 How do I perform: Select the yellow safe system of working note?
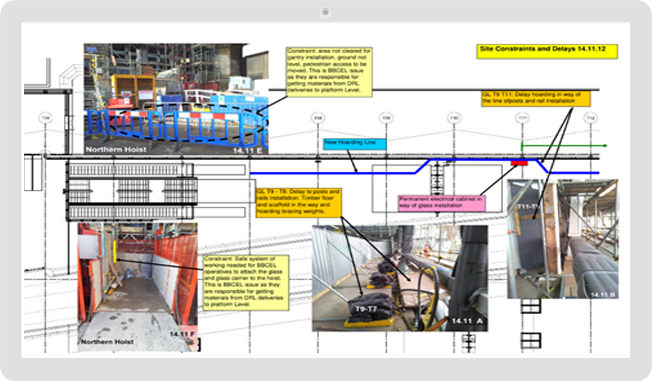[245, 283]
